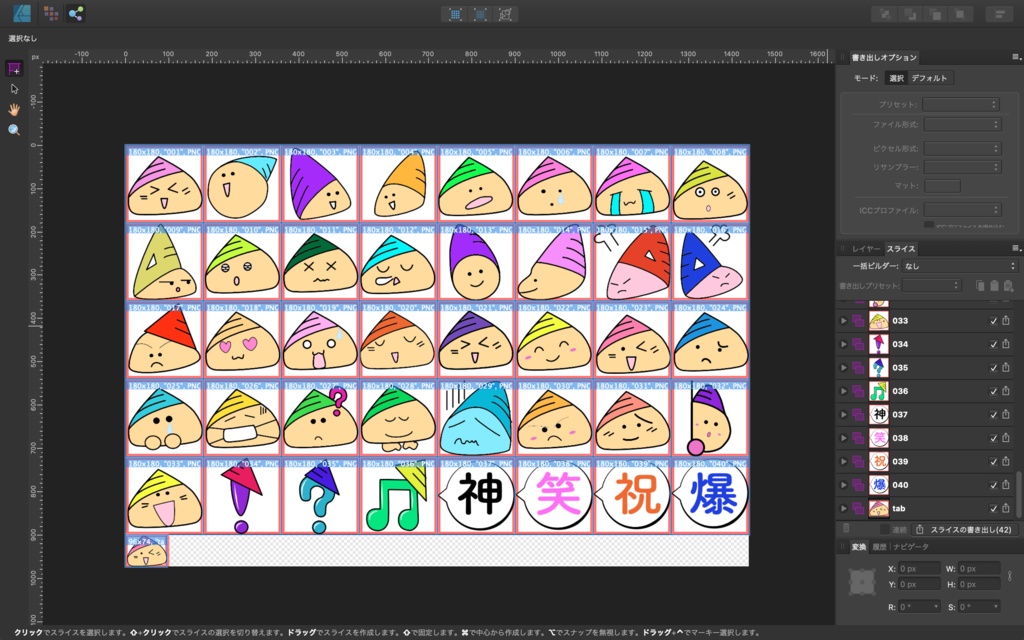
Task: Select the Hand pan tool
Action: pos(13,109)
